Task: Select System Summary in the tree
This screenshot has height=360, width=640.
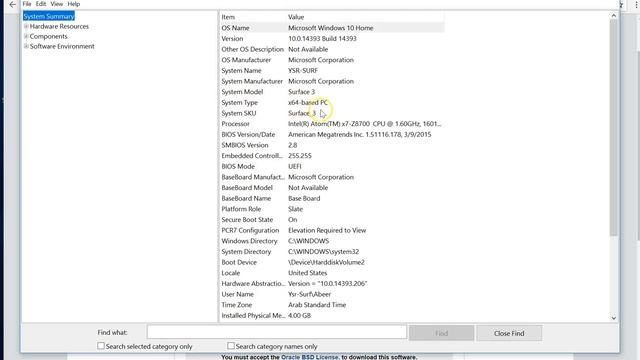Action: click(49, 16)
